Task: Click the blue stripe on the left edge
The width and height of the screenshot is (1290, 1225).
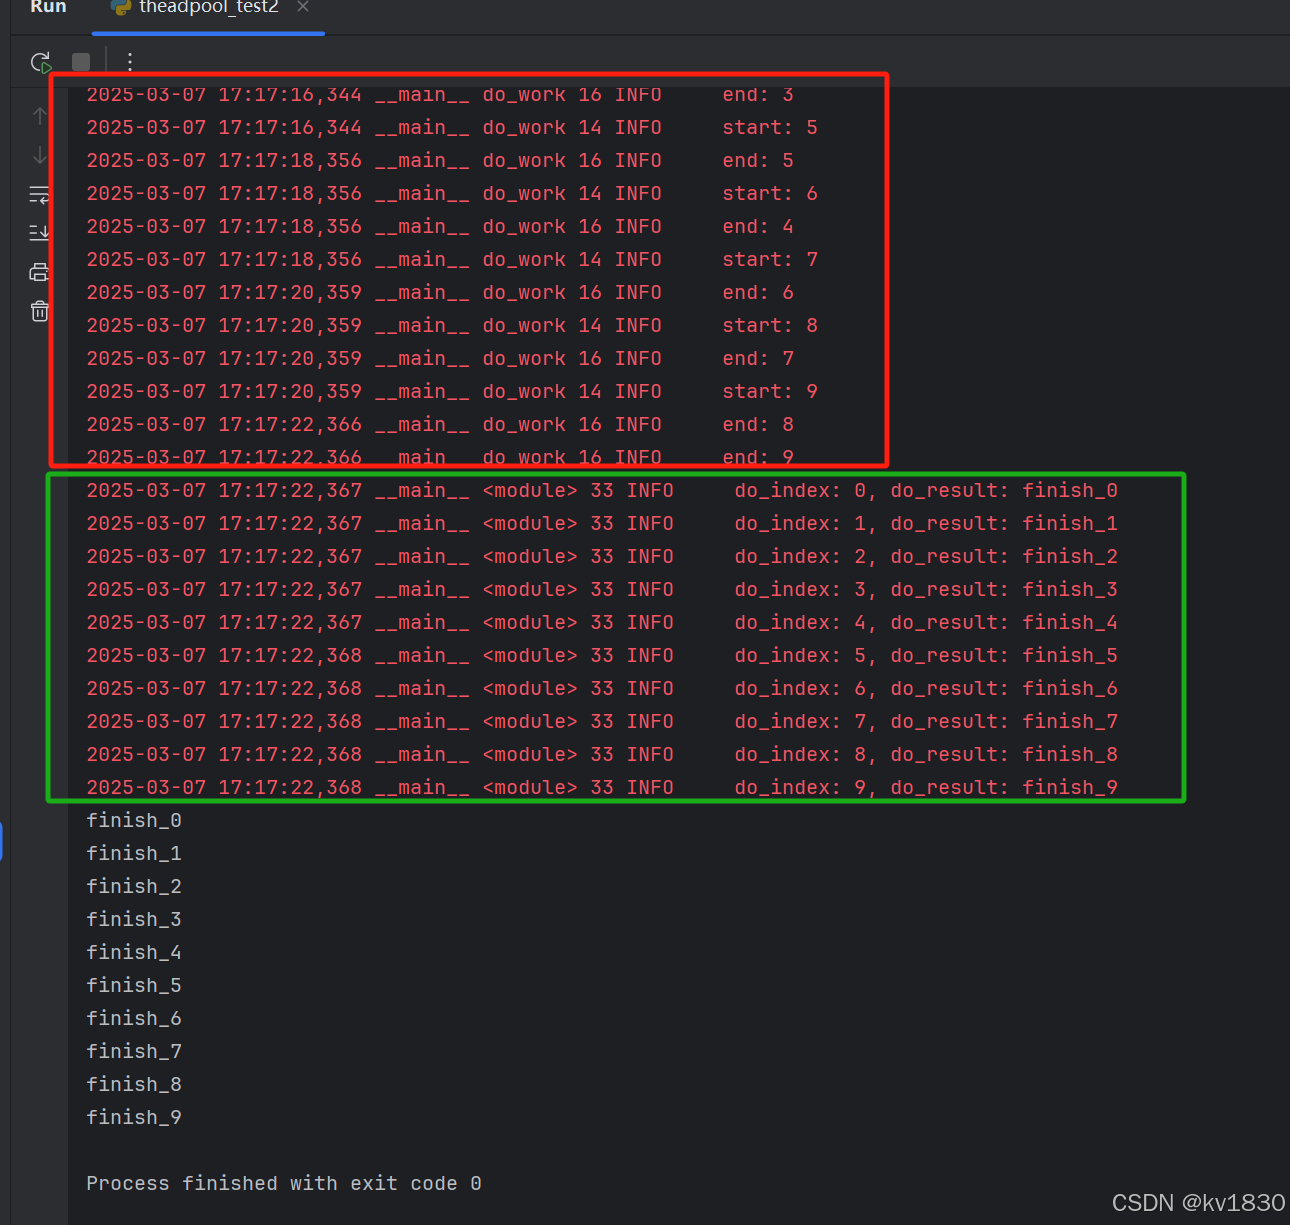Action: [x=3, y=841]
